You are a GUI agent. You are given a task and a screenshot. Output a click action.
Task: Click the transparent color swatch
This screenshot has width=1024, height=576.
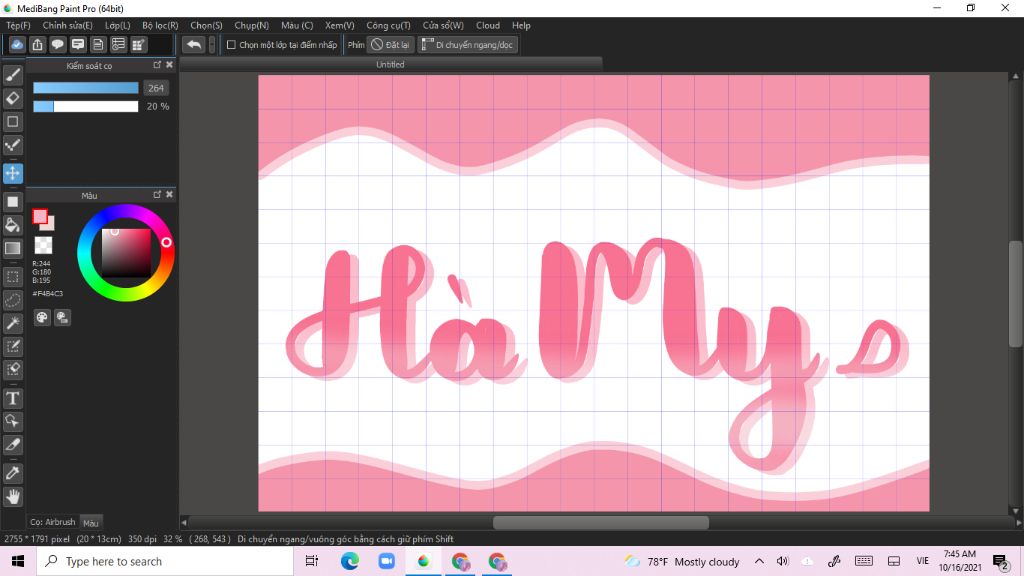pos(43,244)
